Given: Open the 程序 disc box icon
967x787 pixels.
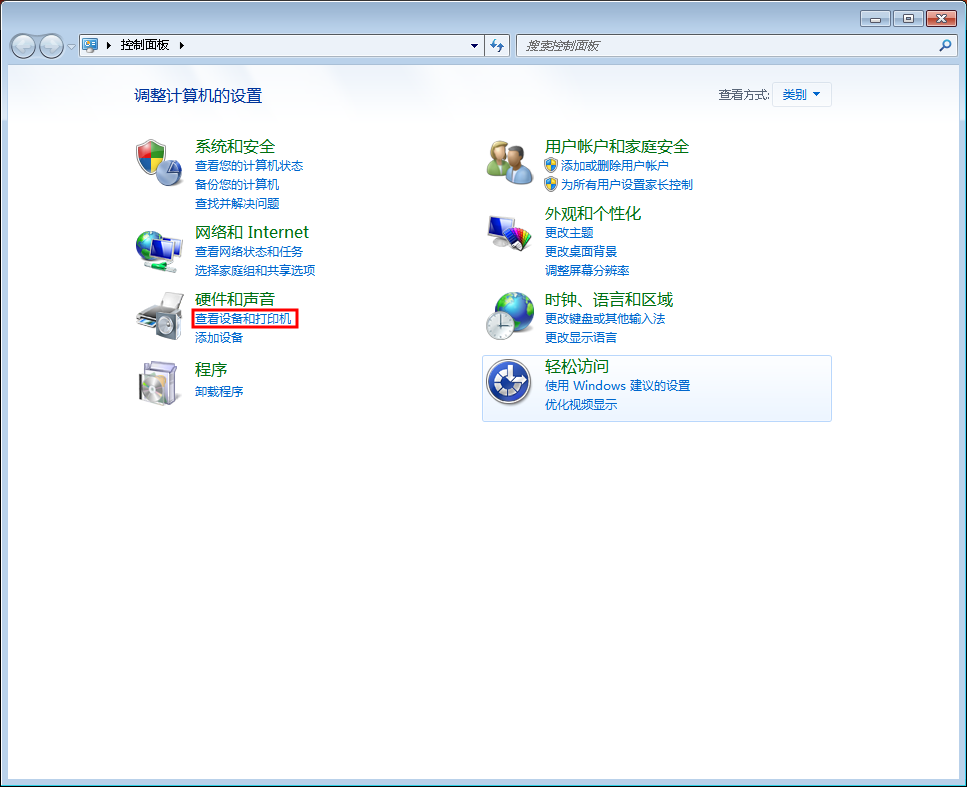Looking at the screenshot, I should click(159, 383).
